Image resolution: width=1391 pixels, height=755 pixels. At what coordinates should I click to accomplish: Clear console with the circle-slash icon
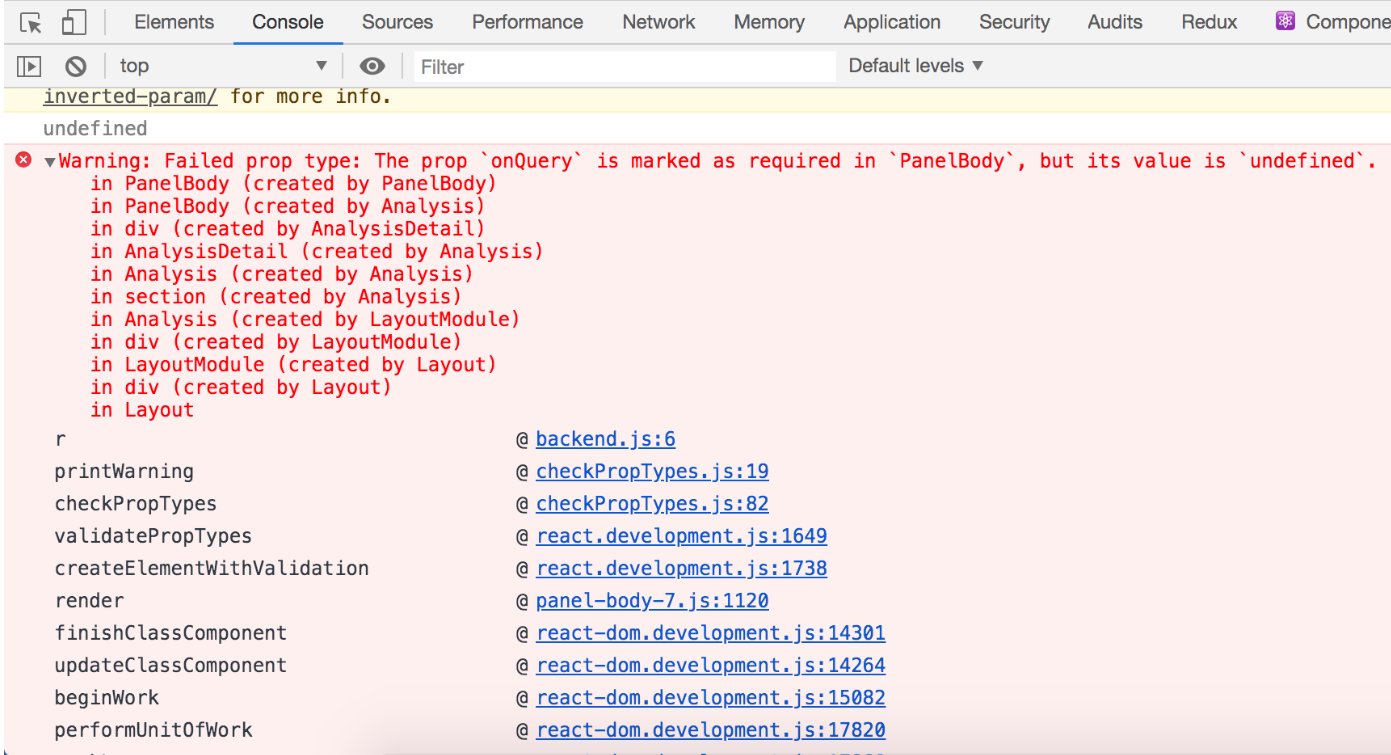tap(76, 66)
